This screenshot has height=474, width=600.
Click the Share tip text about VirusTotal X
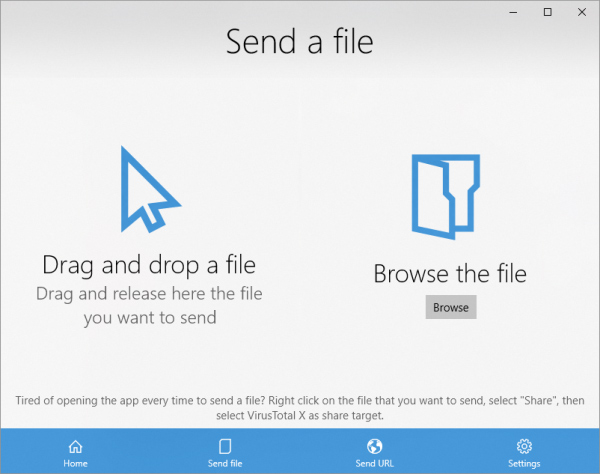click(300, 408)
